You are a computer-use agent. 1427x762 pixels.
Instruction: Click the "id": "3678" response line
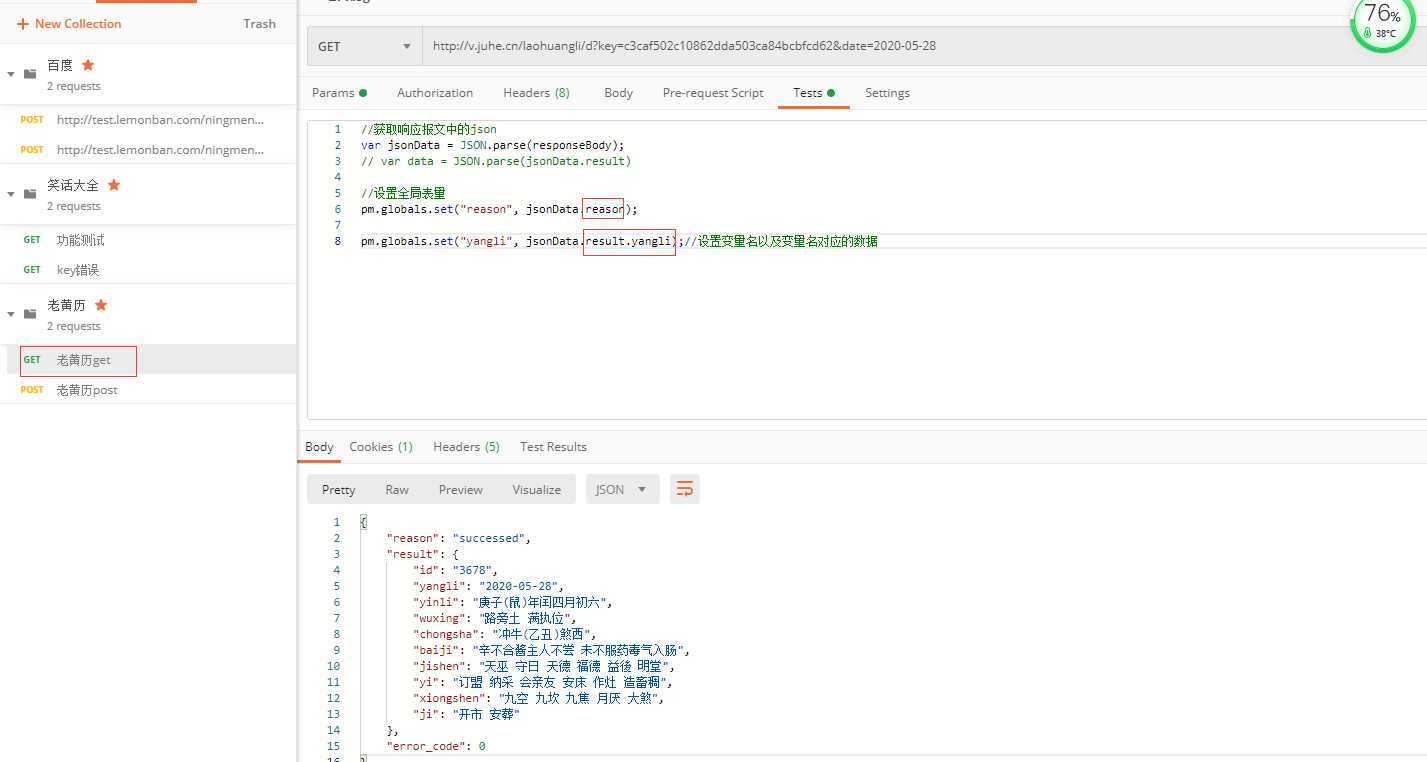pos(455,570)
